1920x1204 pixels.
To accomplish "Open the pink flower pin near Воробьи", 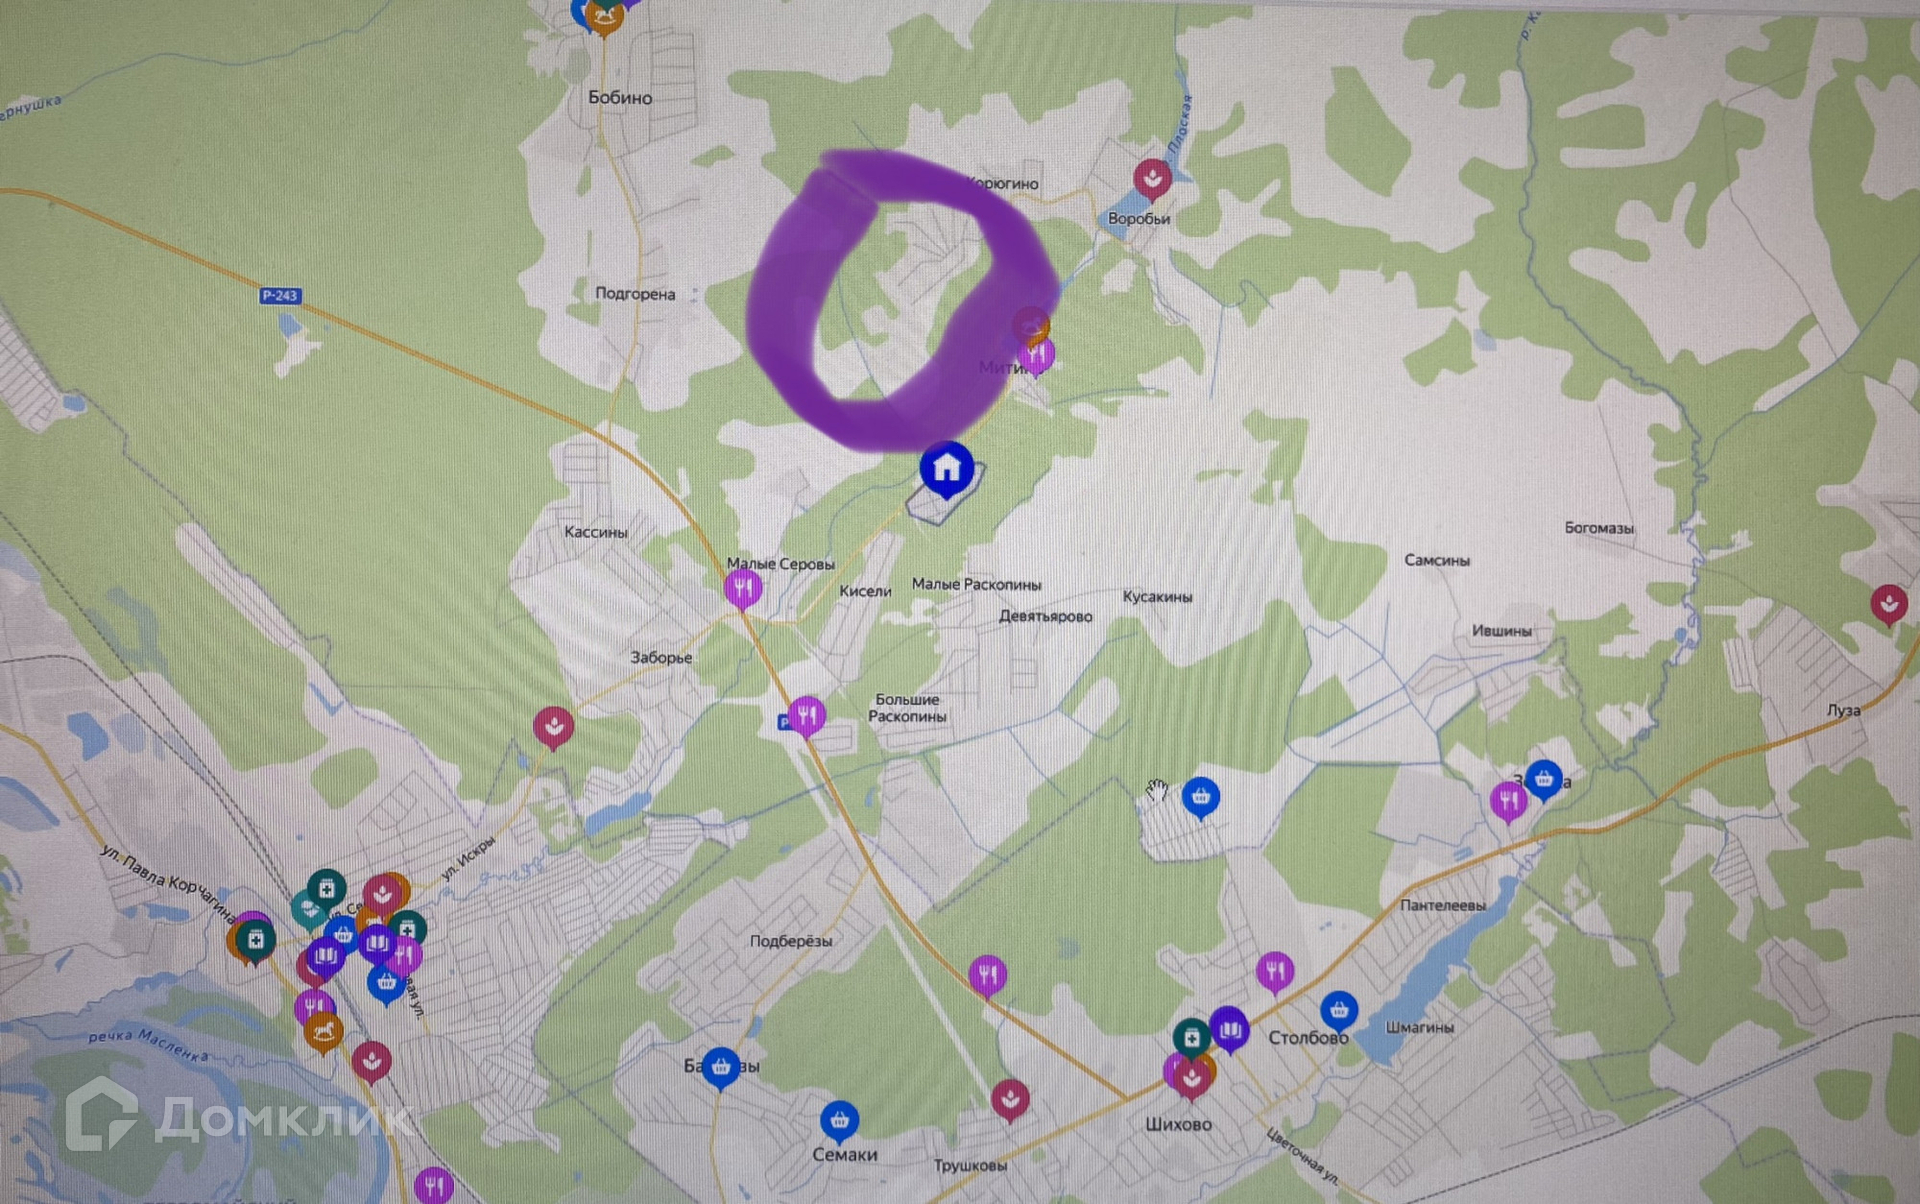I will point(1153,180).
